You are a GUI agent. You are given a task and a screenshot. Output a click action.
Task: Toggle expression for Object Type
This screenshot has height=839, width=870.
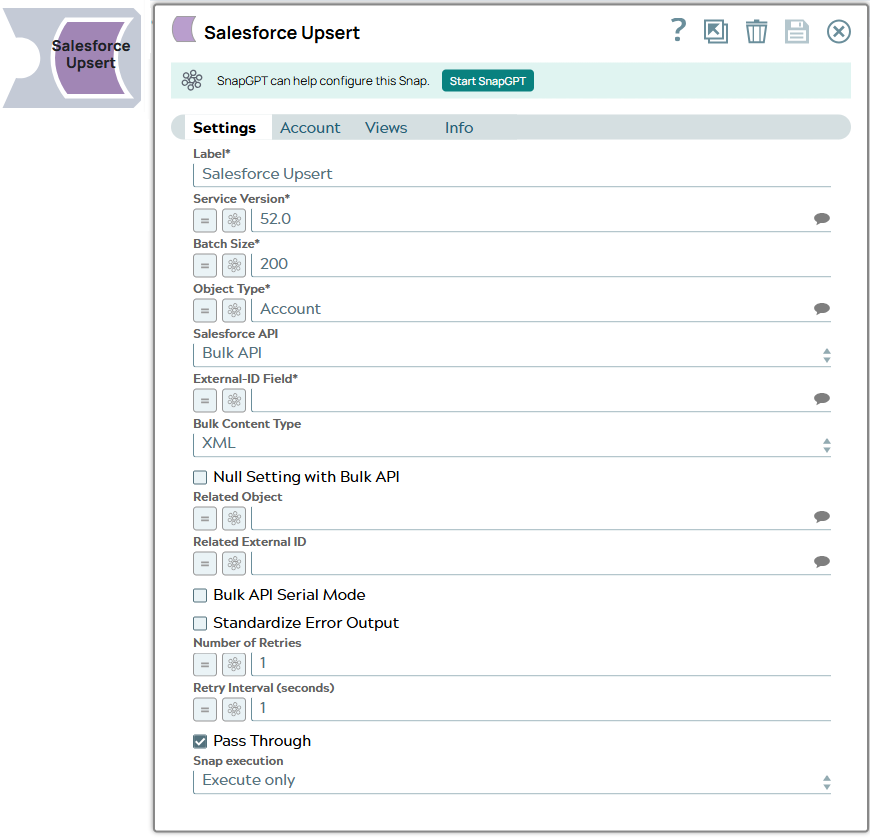(205, 310)
